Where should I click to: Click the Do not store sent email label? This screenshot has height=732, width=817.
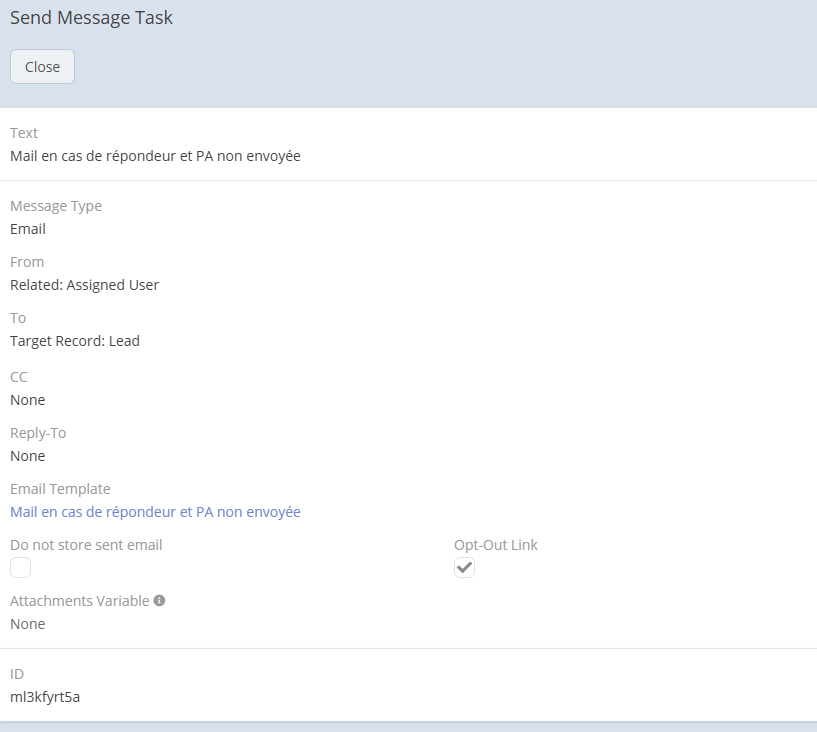(x=86, y=545)
